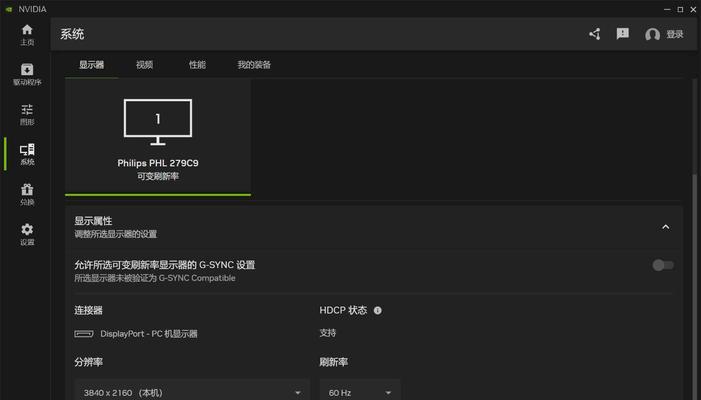The height and width of the screenshot is (400, 701).
Task: Collapse the 显示属性 section chevron
Action: tap(666, 227)
